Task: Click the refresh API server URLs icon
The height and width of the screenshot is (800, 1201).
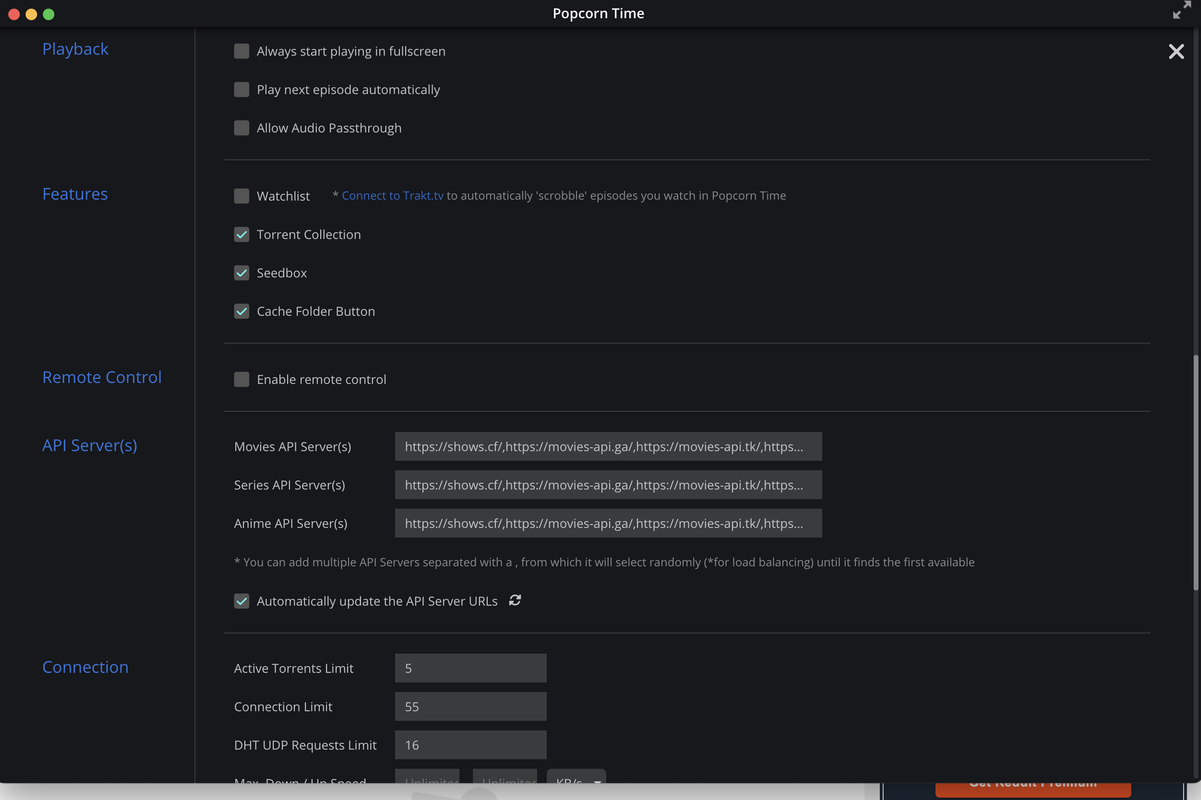Action: click(515, 600)
